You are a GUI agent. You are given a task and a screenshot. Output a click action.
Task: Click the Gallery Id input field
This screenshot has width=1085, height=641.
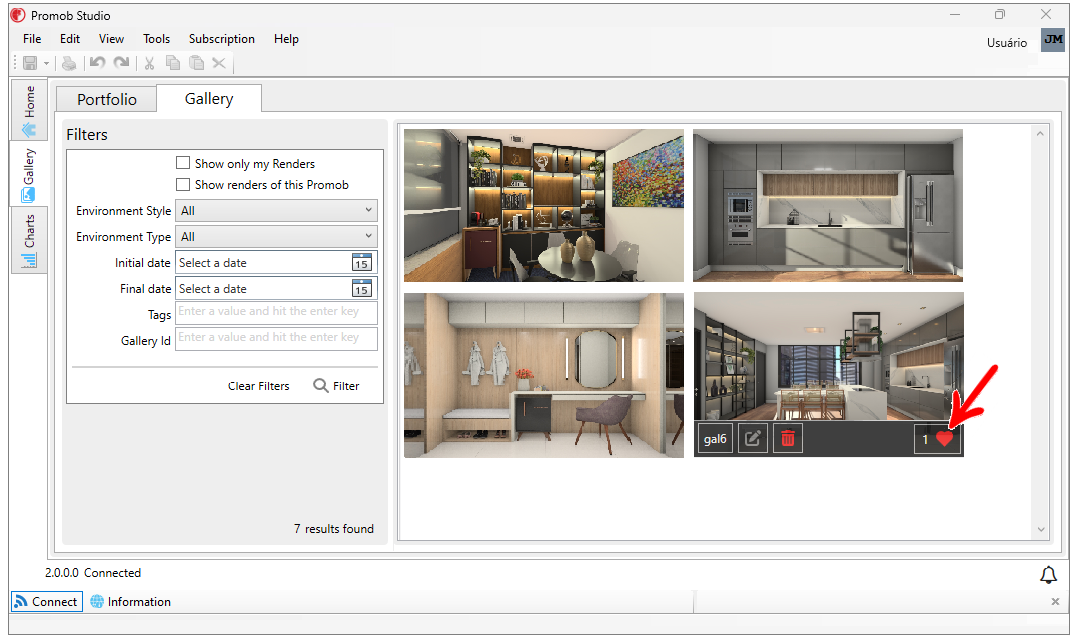[x=276, y=338]
